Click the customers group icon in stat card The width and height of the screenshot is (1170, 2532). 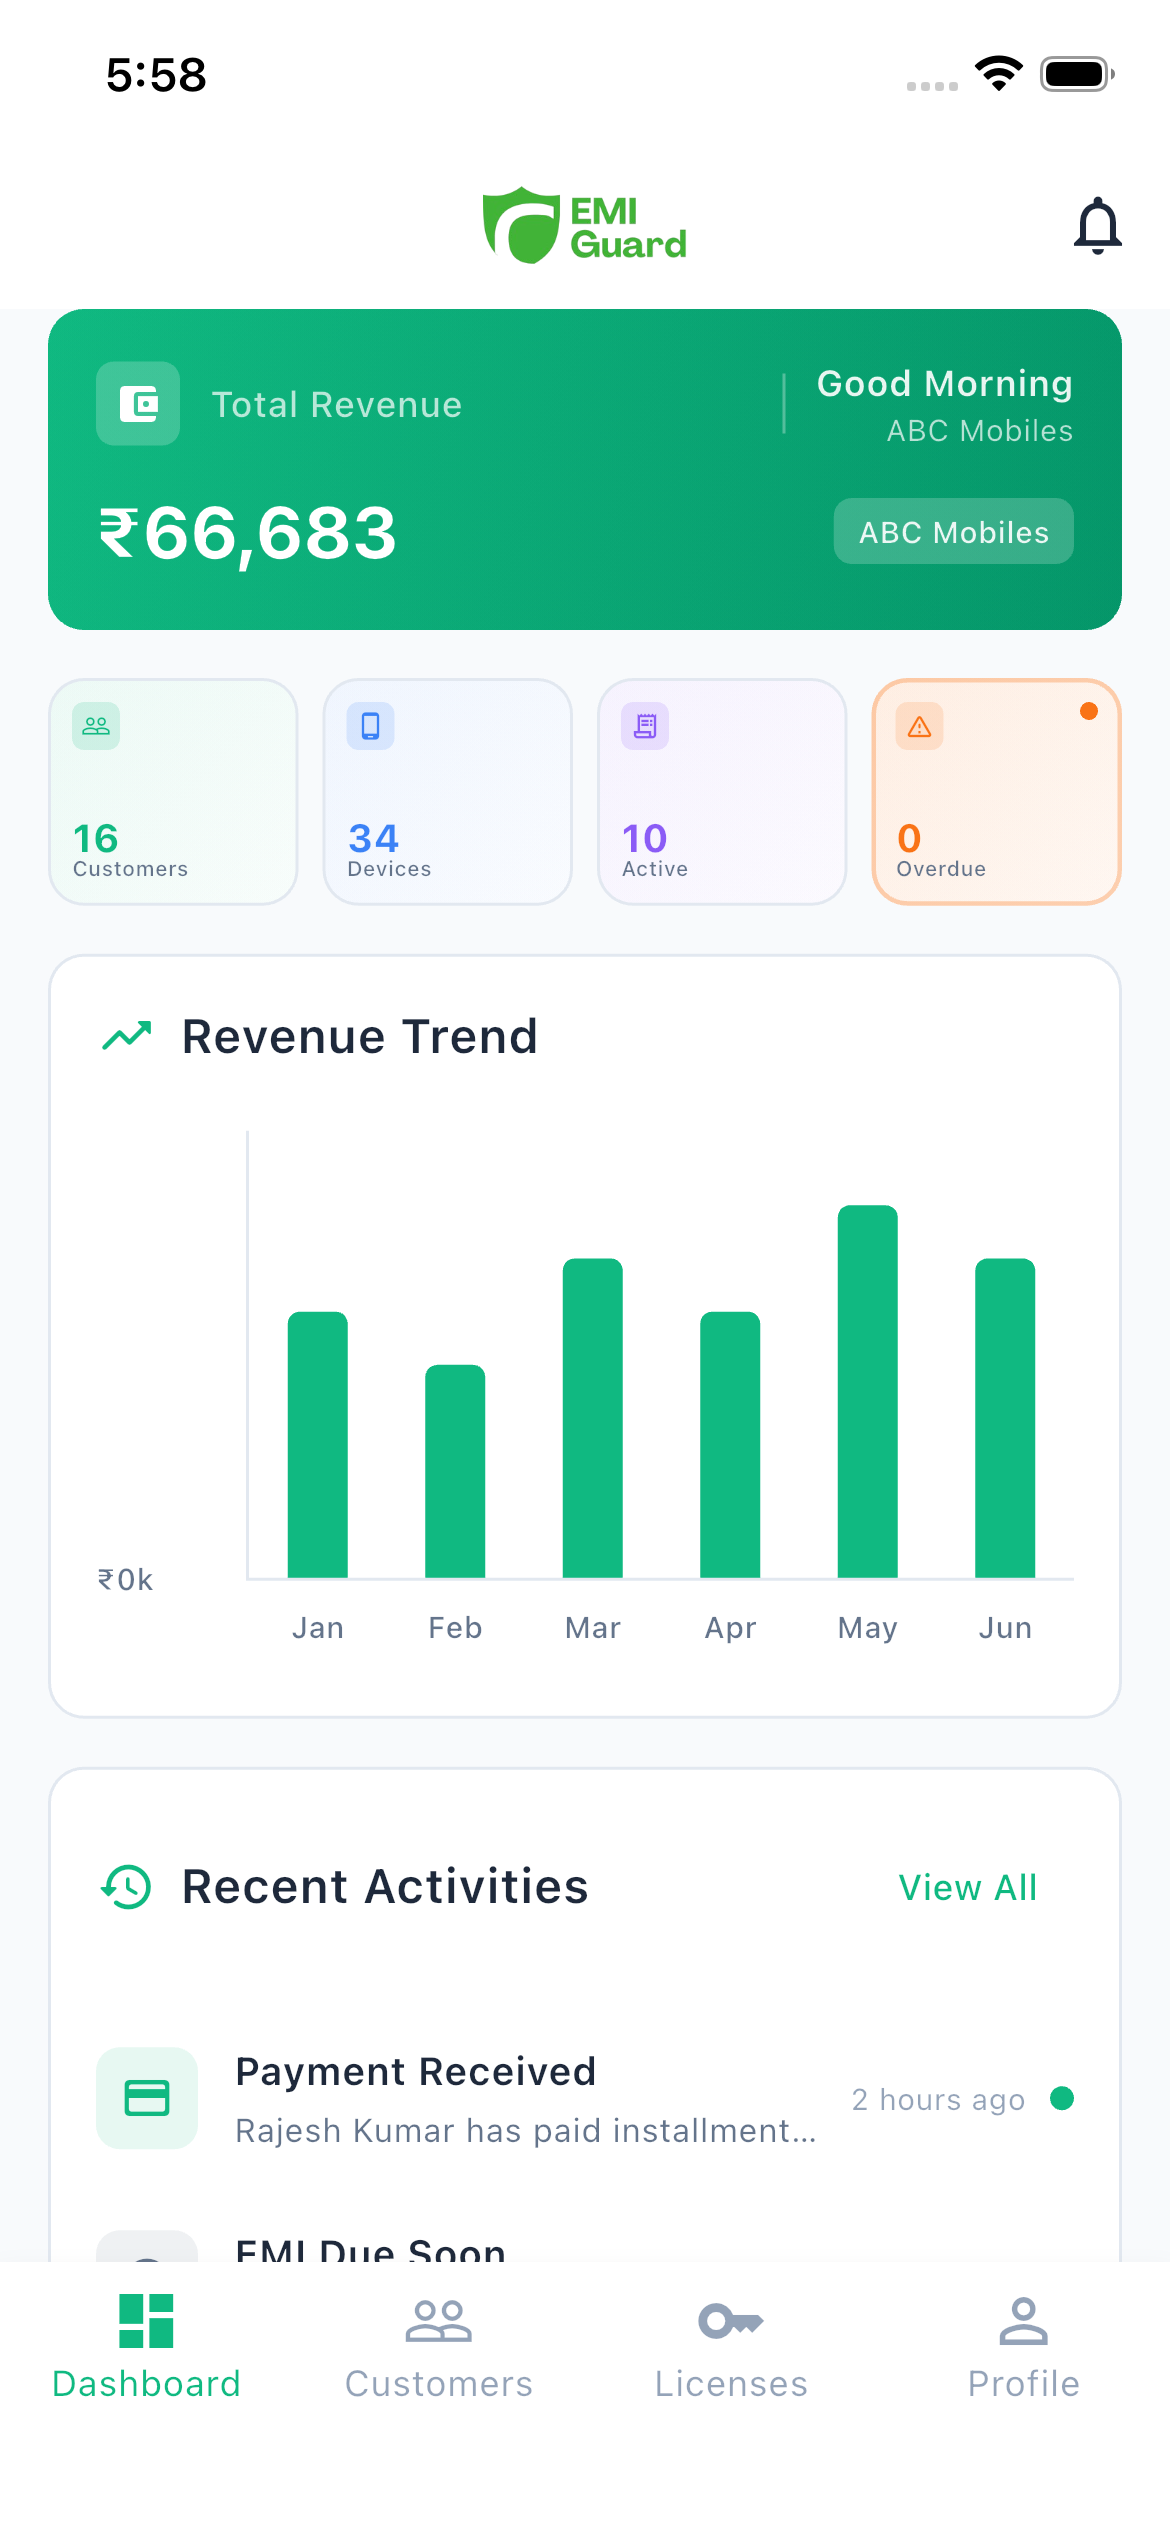tap(96, 727)
